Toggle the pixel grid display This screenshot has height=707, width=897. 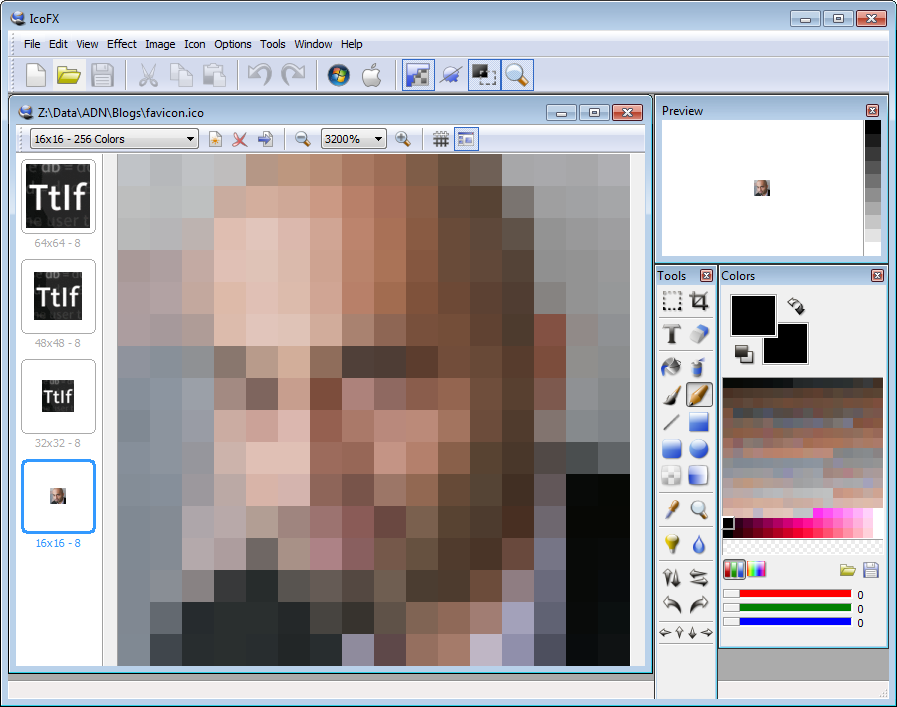440,139
